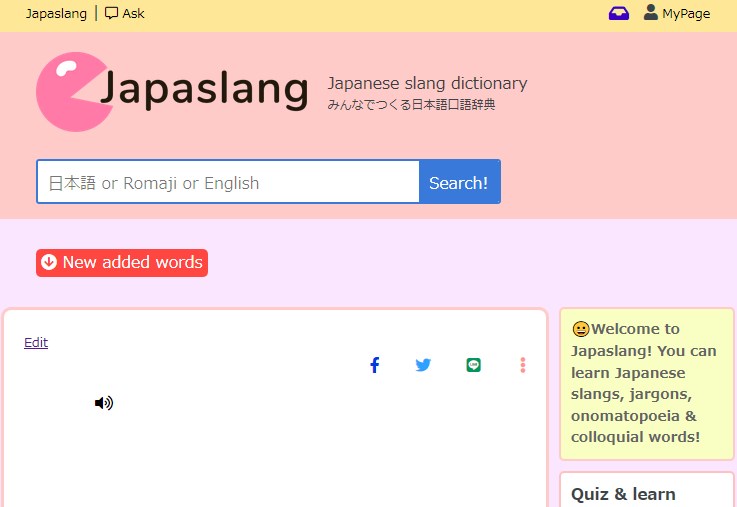Screen dimensions: 737x507
Task: Click the Welcome to Japaslang notice box
Action: (x=646, y=383)
